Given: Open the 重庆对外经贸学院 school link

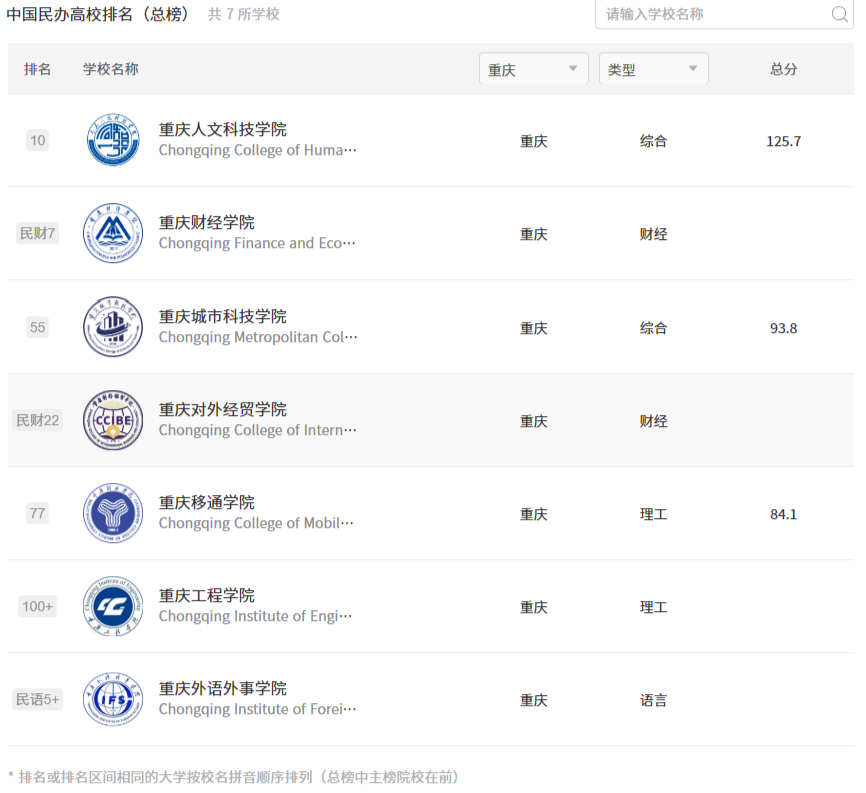Looking at the screenshot, I should pos(223,409).
